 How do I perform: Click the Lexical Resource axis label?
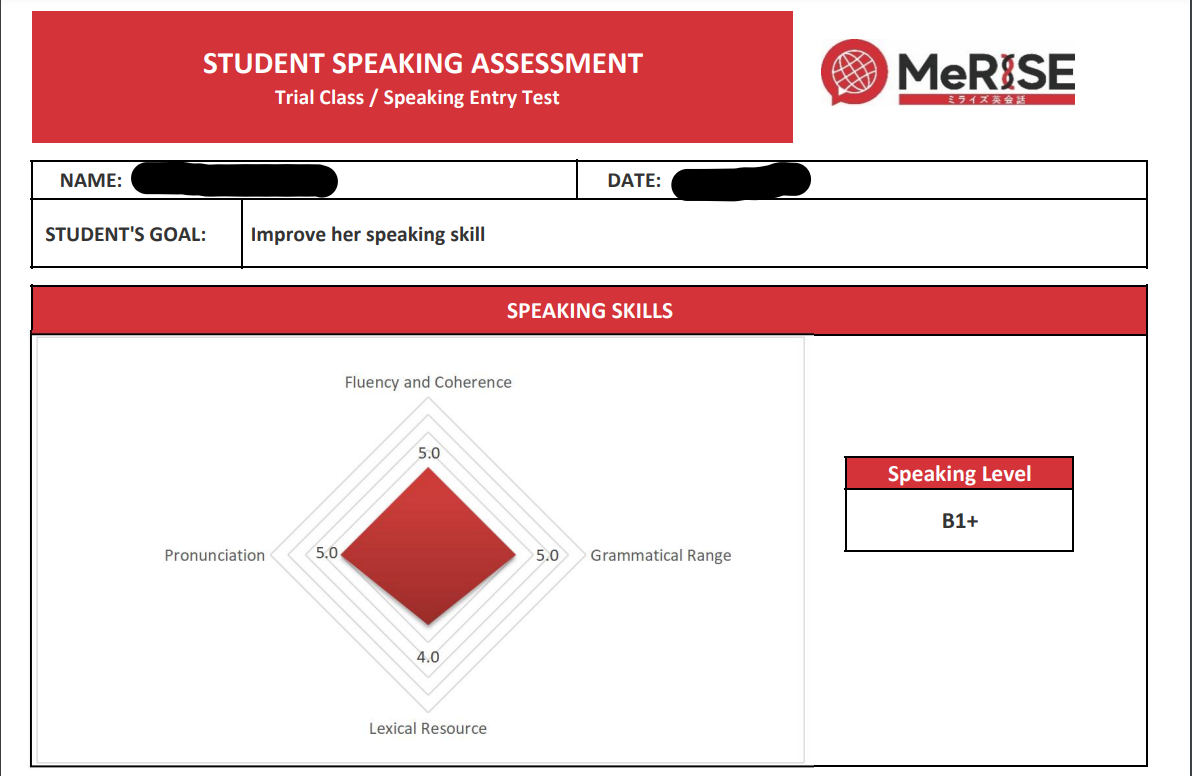pyautogui.click(x=428, y=728)
